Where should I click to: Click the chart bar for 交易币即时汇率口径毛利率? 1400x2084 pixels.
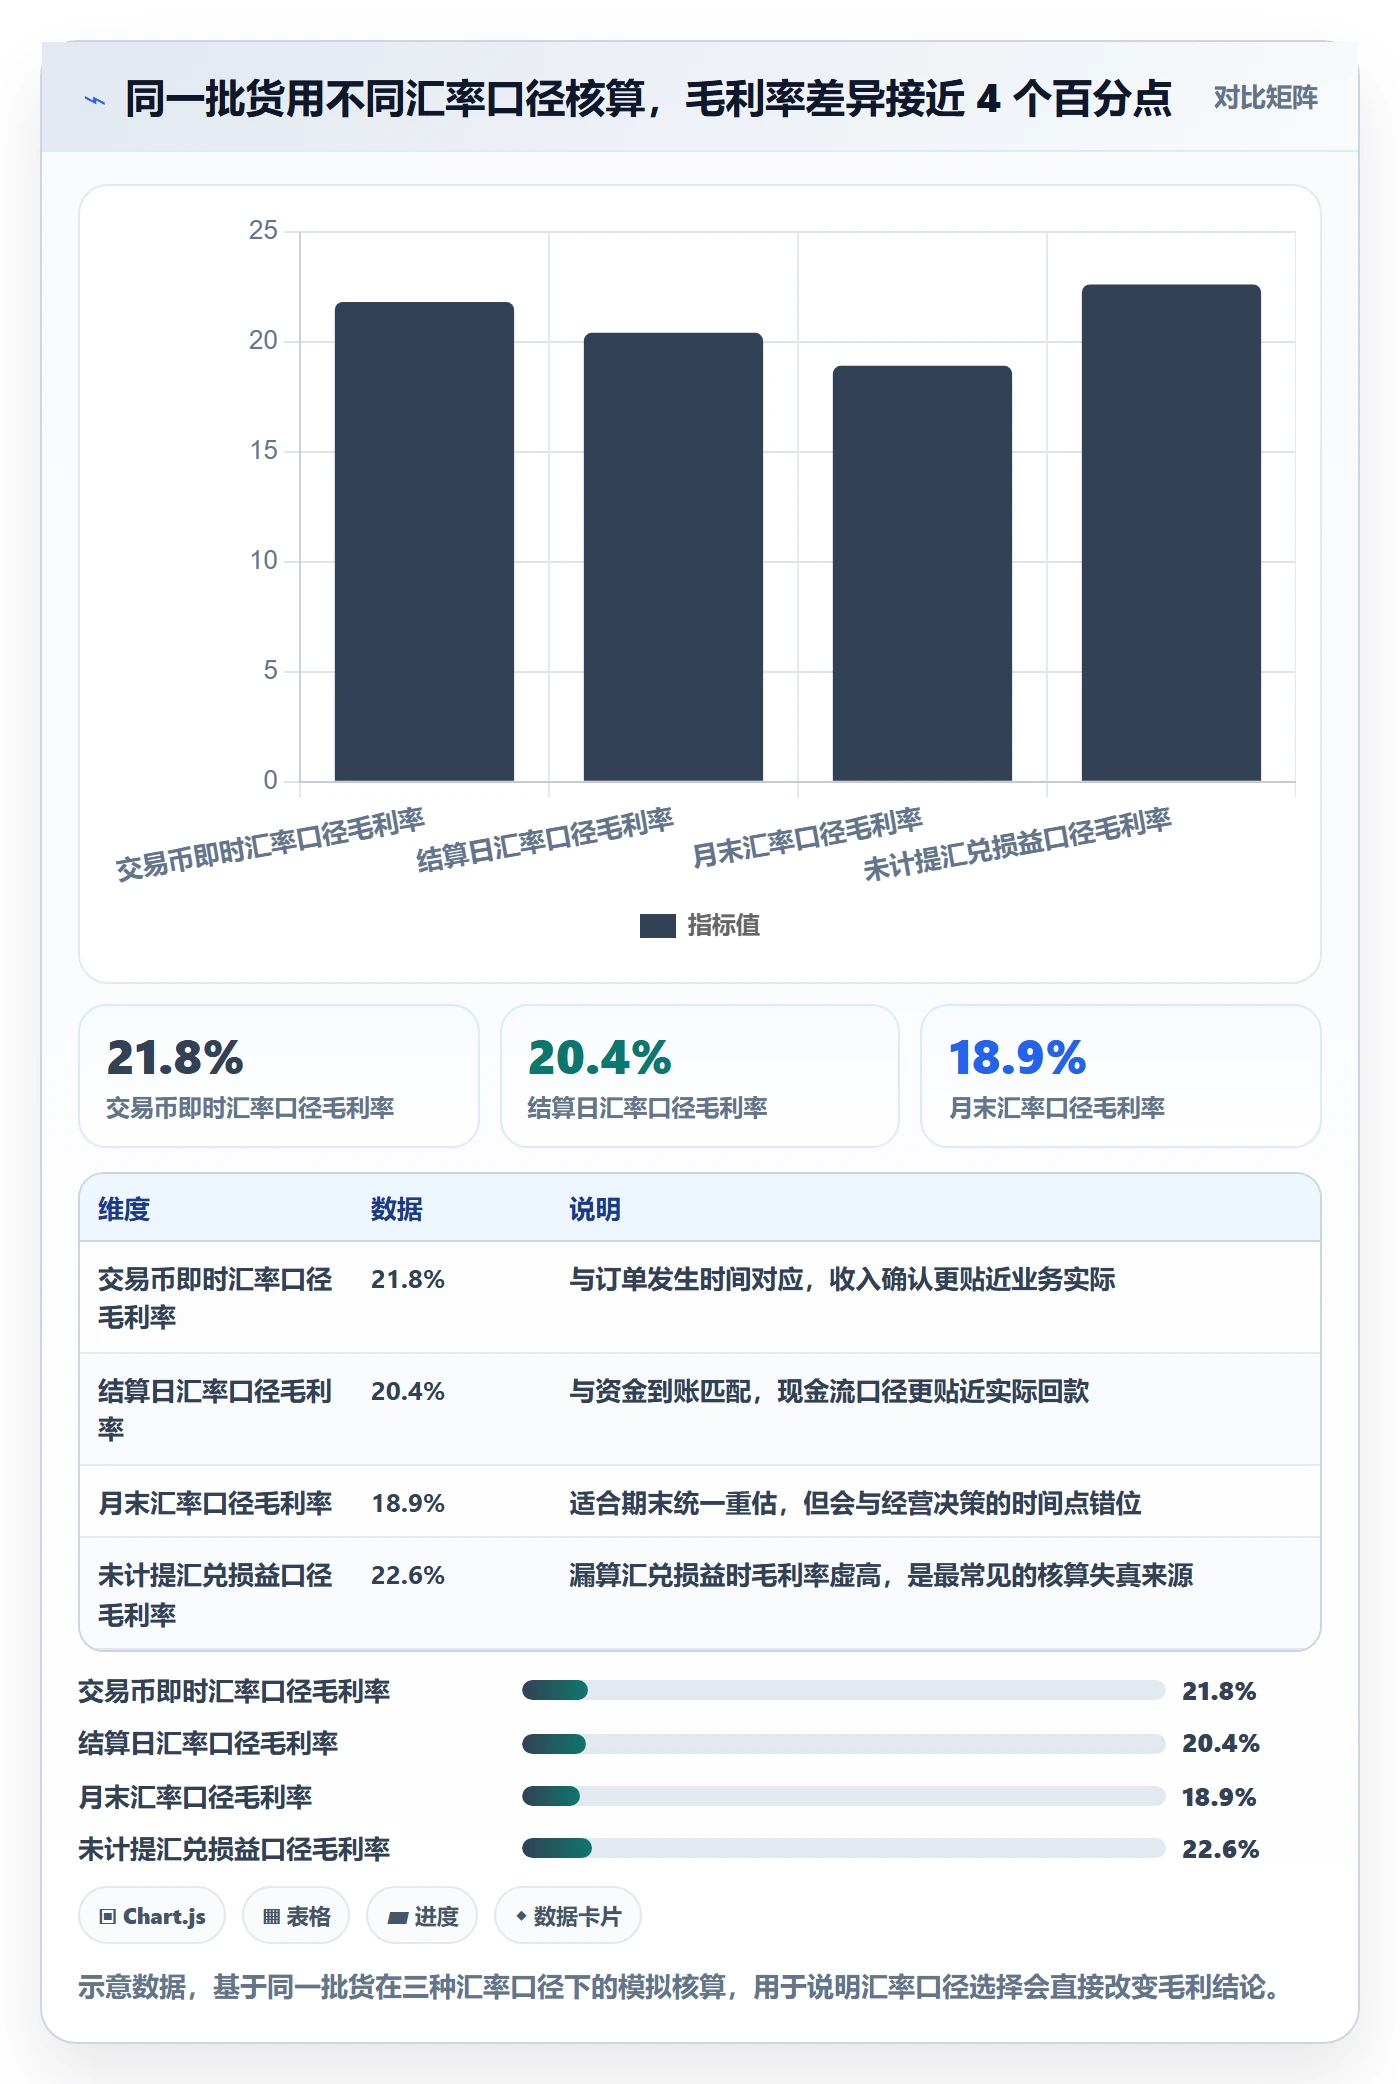coord(424,541)
